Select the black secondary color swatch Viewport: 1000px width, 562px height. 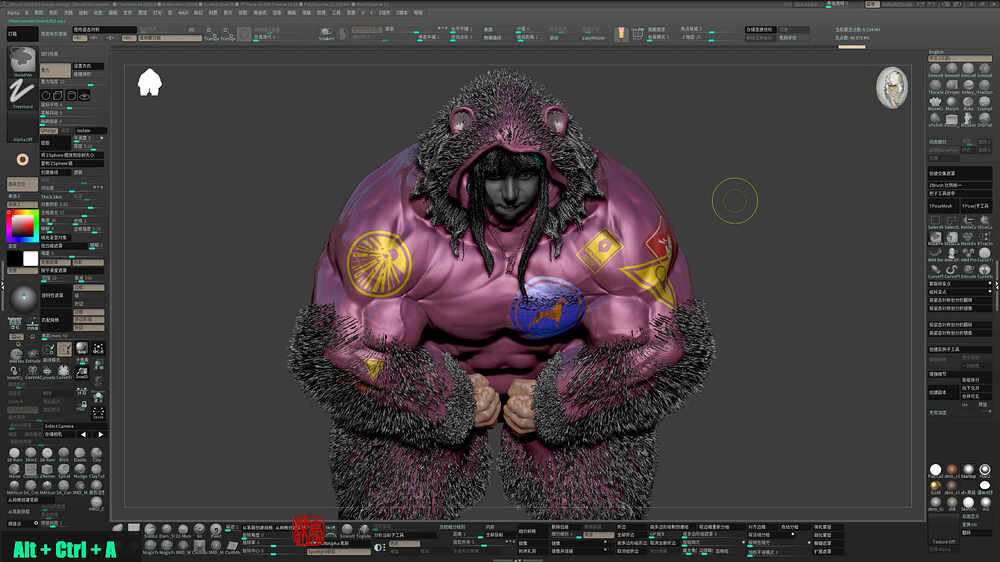click(x=14, y=258)
